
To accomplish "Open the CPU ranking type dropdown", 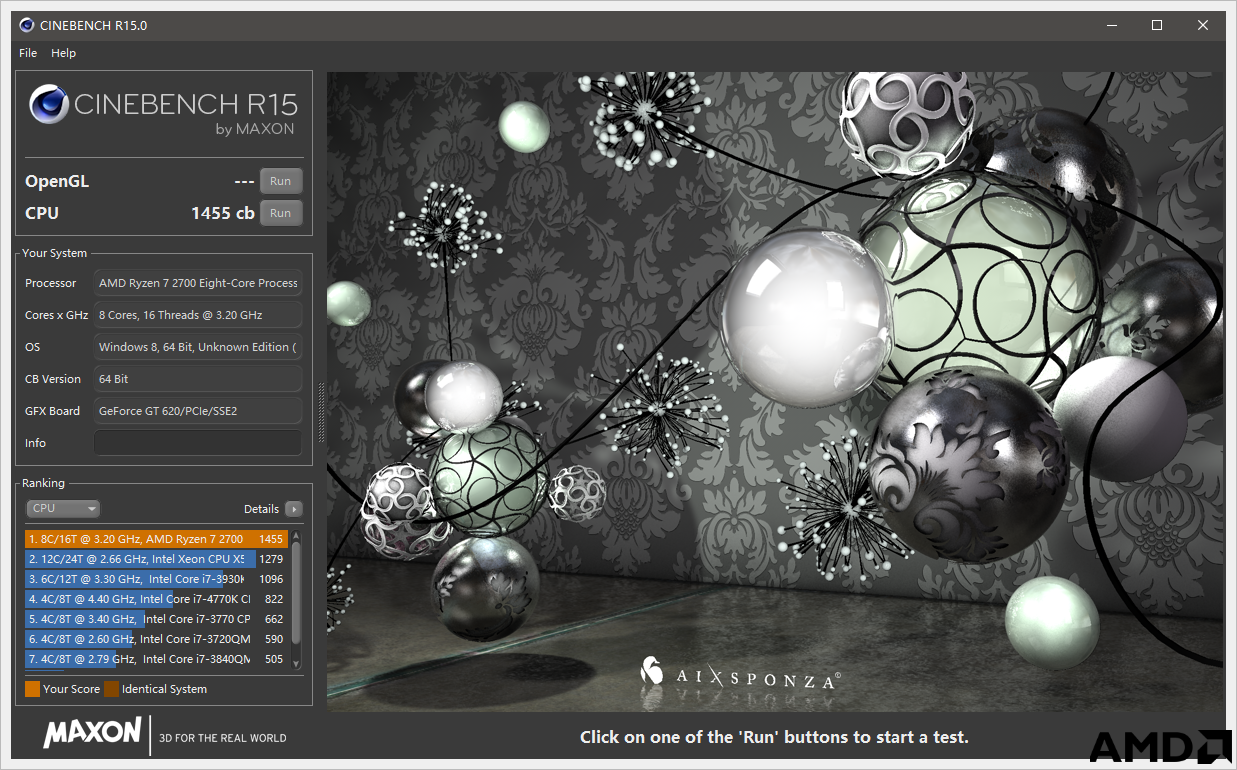I will pos(63,508).
